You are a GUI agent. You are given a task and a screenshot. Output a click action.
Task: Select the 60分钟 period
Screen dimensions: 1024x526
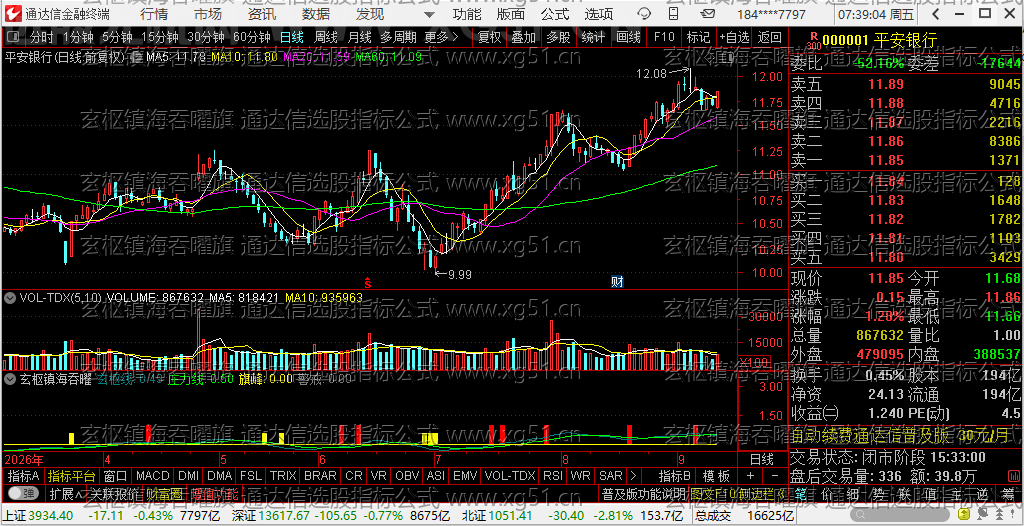(x=251, y=37)
